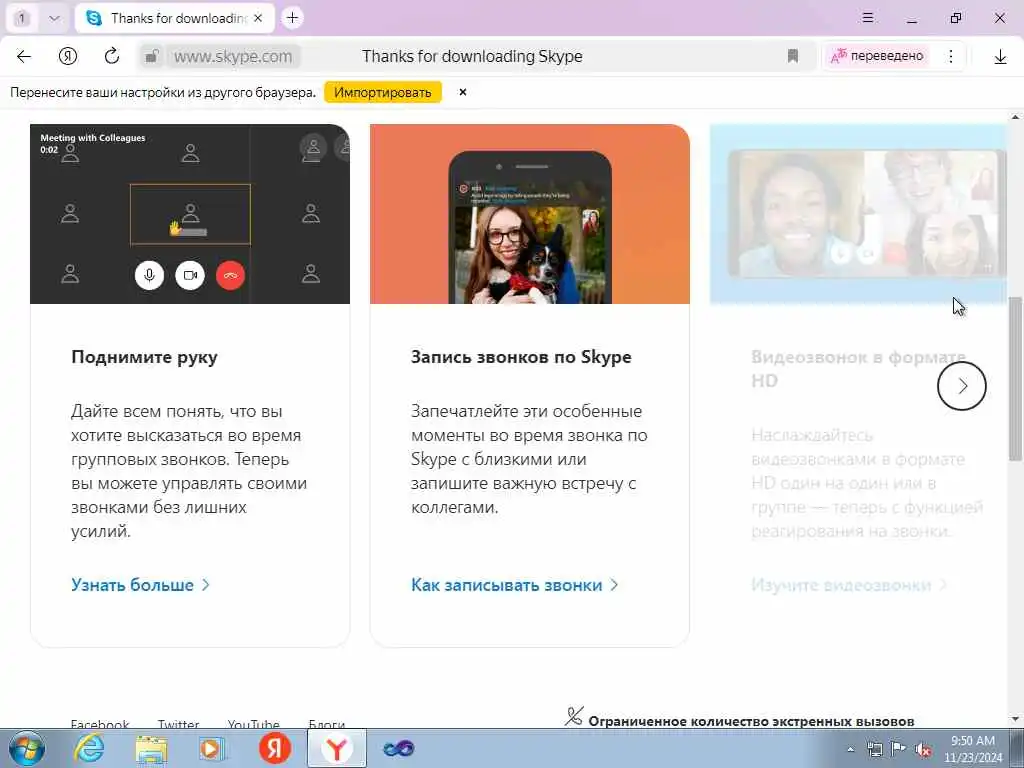Click the lock site-security icon
Viewport: 1024px width, 768px height.
click(x=152, y=57)
